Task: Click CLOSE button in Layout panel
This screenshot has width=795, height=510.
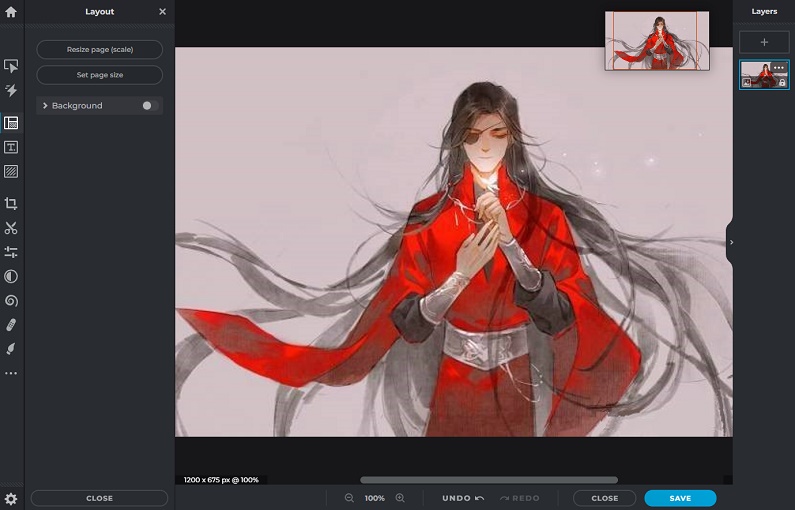Action: (99, 498)
